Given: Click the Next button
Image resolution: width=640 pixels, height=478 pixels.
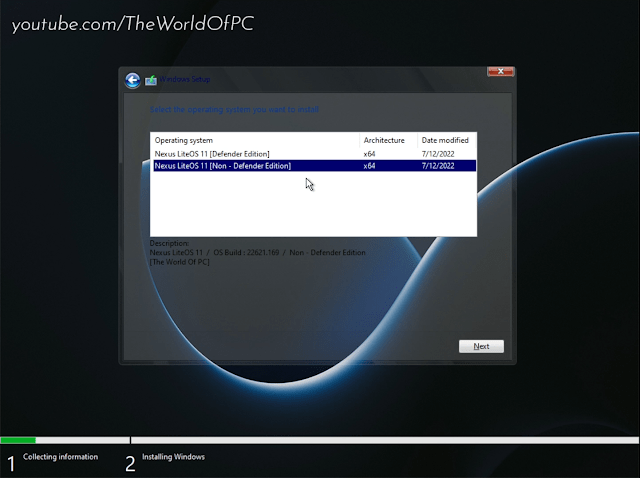Looking at the screenshot, I should tap(481, 346).
